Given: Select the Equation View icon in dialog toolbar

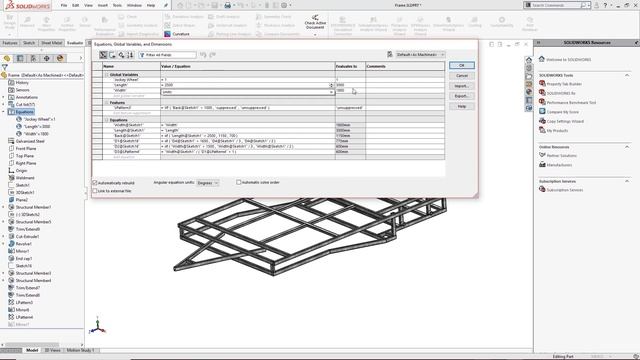Looking at the screenshot, I should tap(103, 55).
